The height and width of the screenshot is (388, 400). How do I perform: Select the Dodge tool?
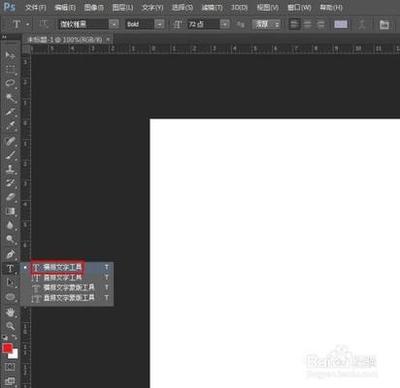click(10, 239)
